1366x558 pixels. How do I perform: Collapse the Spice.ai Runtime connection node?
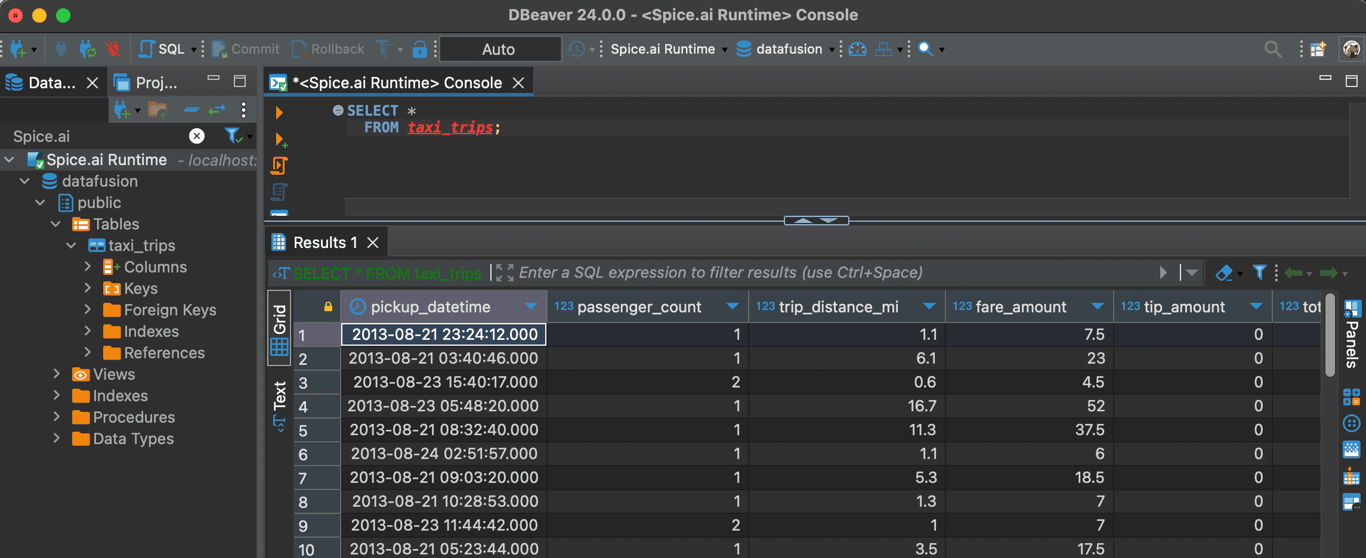pos(9,160)
